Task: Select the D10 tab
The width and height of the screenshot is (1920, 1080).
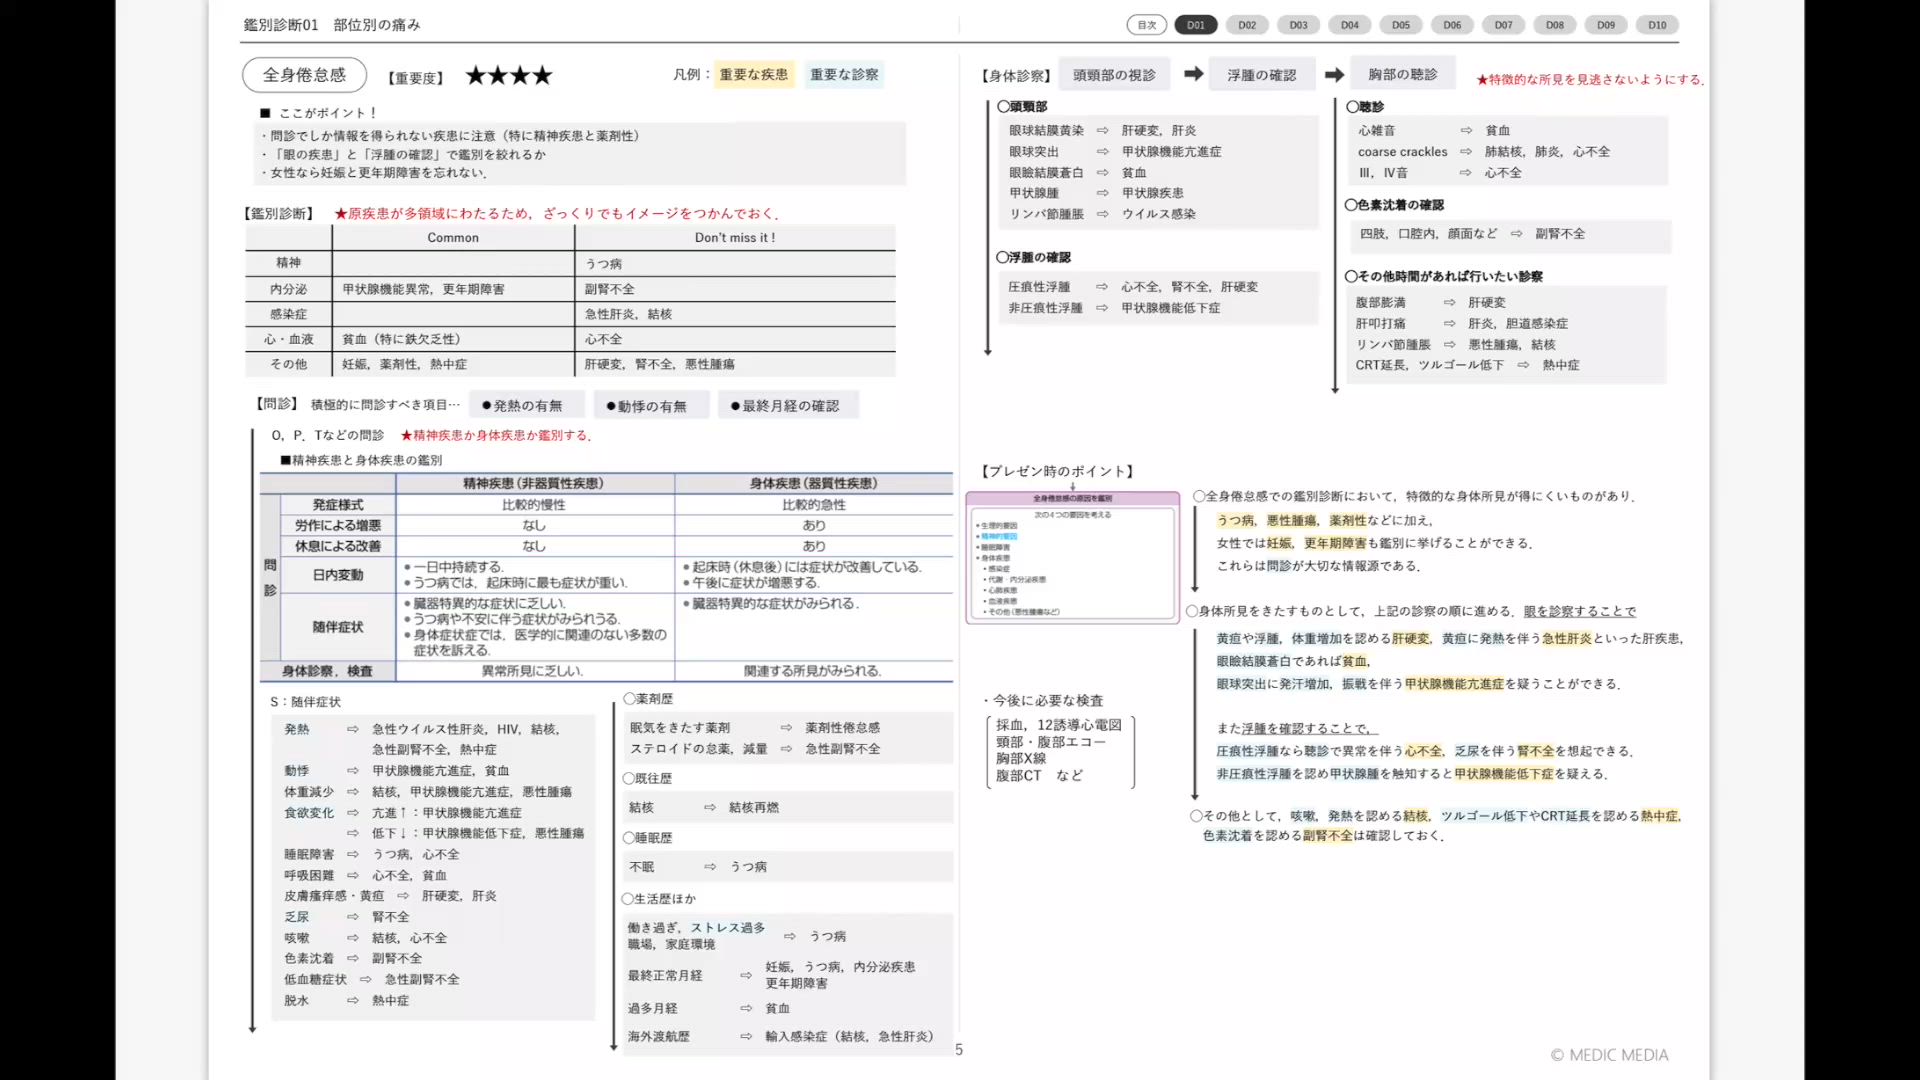Action: pyautogui.click(x=1657, y=25)
